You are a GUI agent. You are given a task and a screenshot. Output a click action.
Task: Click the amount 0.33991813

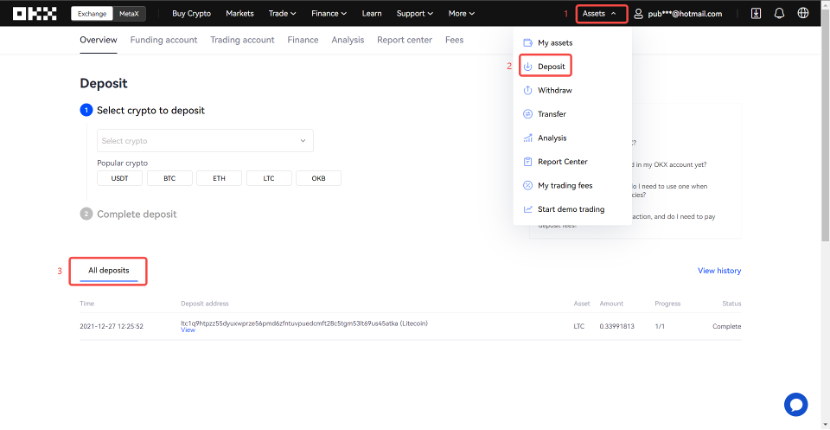[617, 327]
